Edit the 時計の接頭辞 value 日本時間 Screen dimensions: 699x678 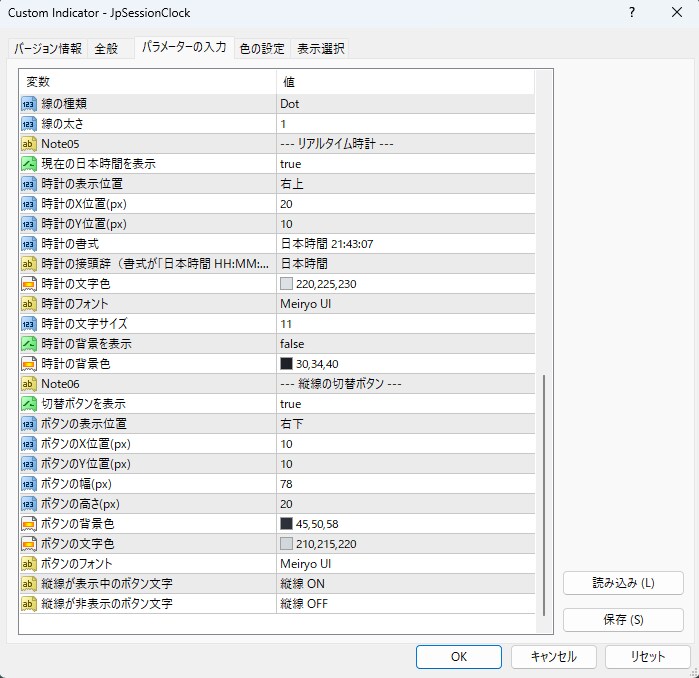(405, 264)
